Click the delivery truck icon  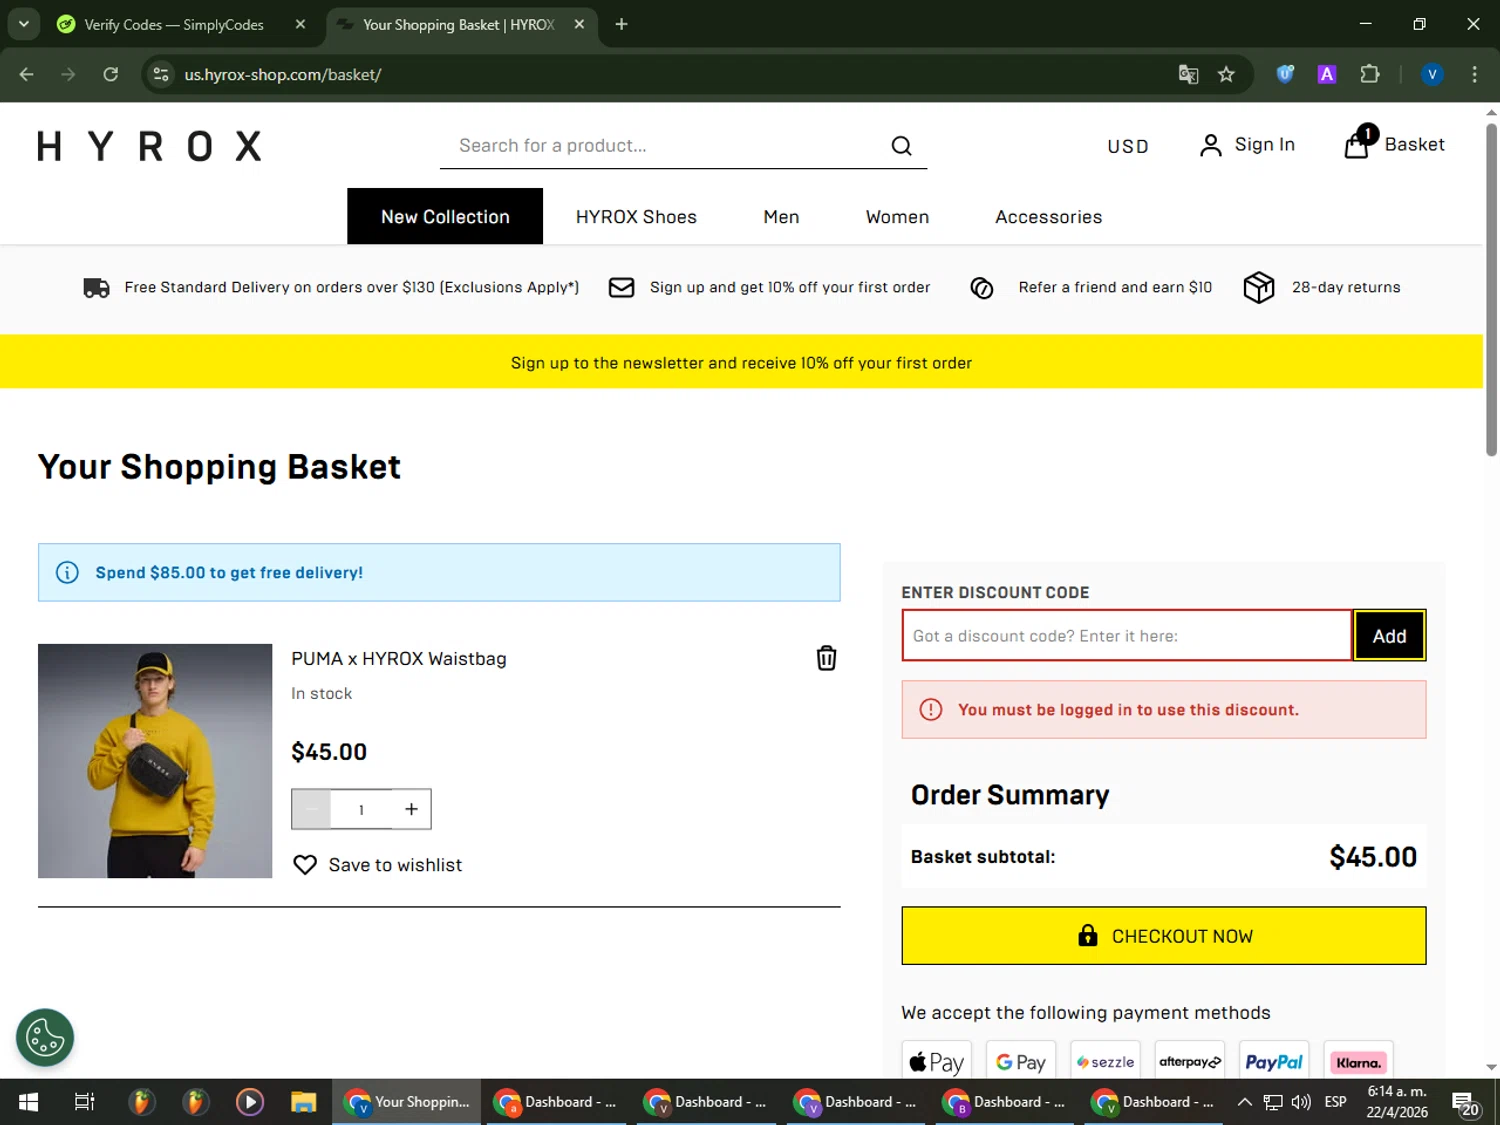click(x=96, y=288)
